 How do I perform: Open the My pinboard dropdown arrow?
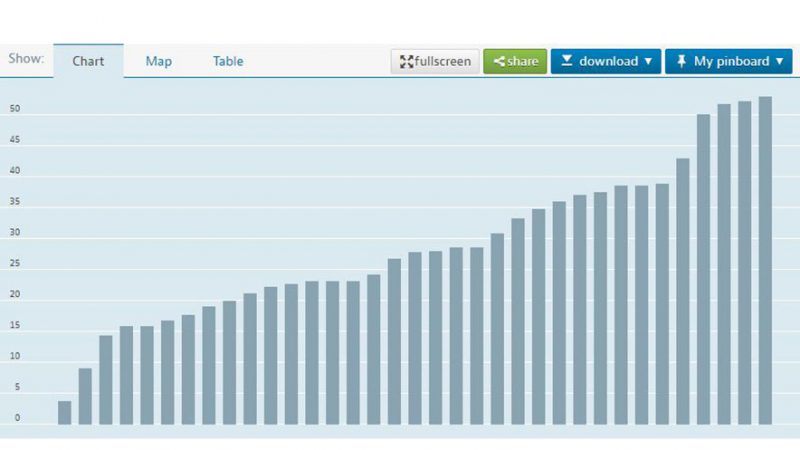778,62
